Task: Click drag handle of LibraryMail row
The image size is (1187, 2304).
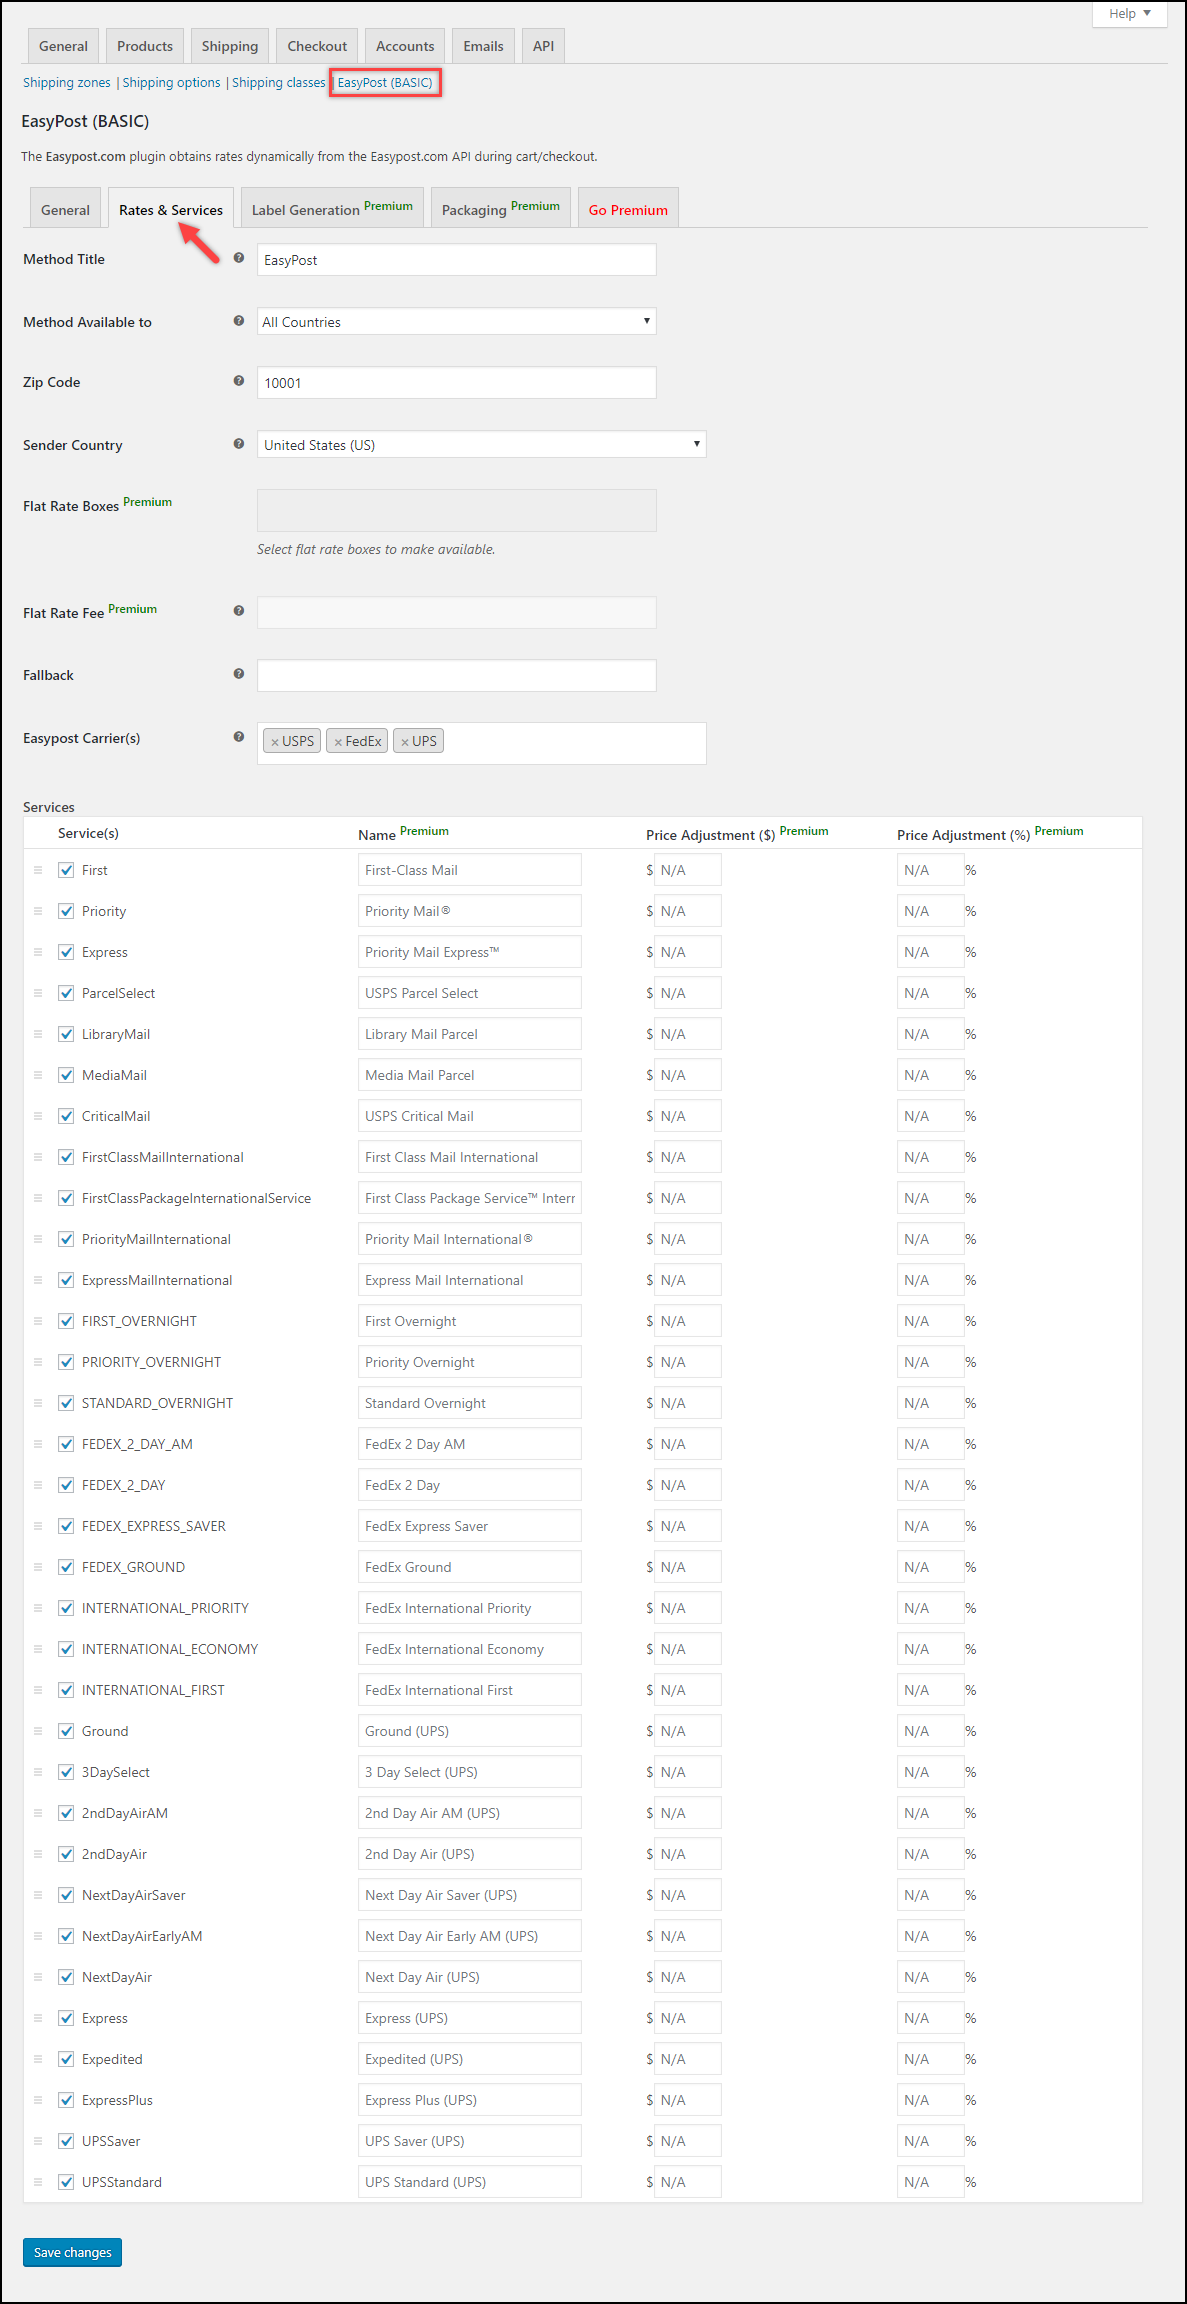Action: click(x=38, y=1034)
